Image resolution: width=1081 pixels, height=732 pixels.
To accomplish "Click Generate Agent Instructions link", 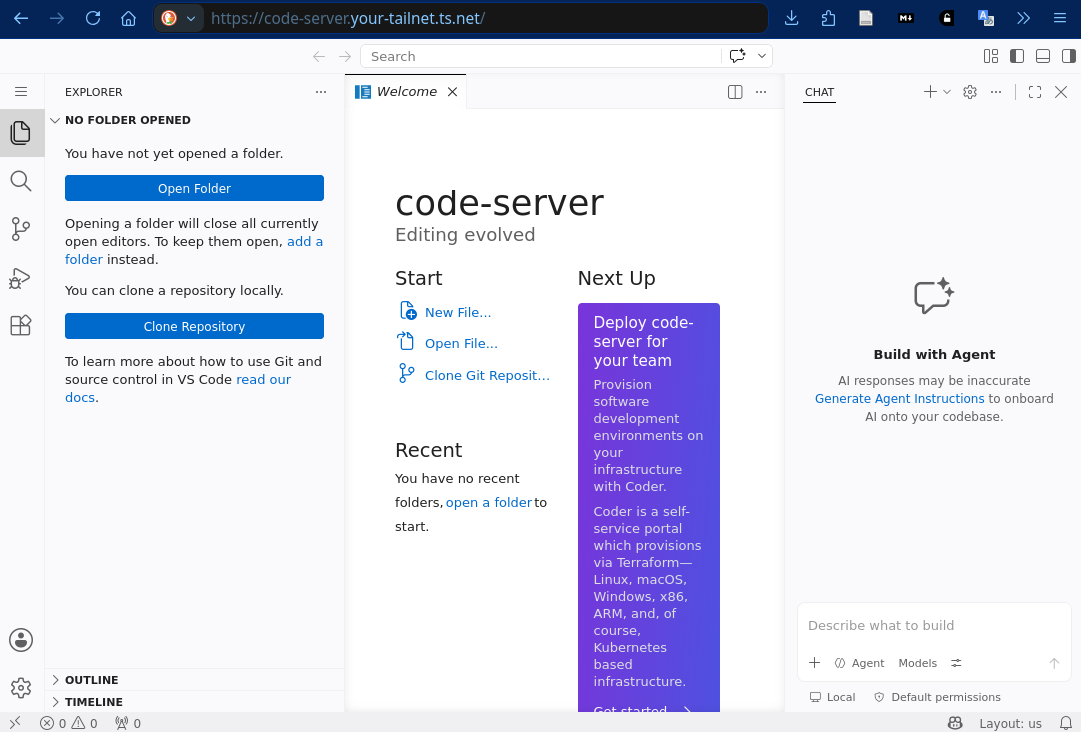I will 899,398.
